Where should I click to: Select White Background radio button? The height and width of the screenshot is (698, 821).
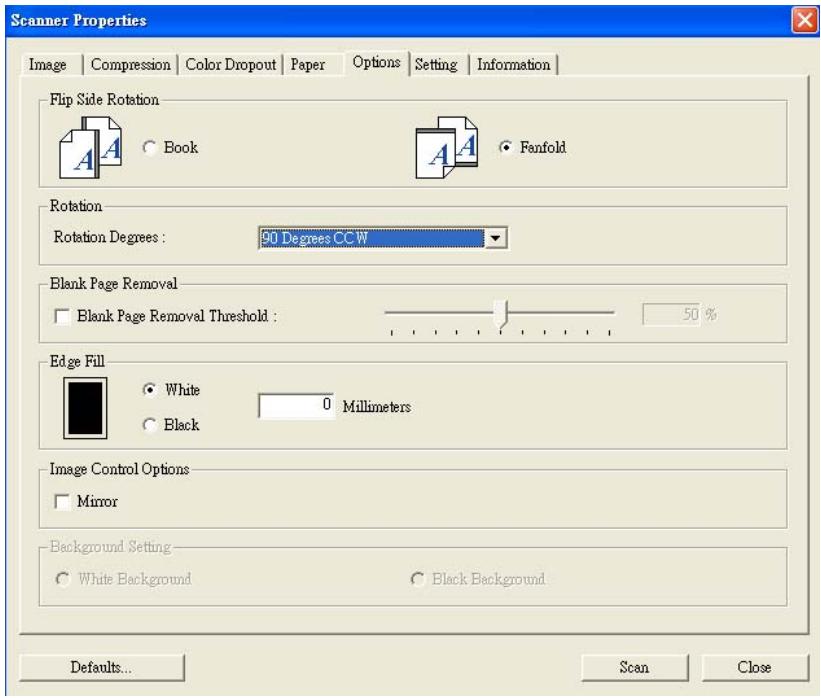pos(62,579)
